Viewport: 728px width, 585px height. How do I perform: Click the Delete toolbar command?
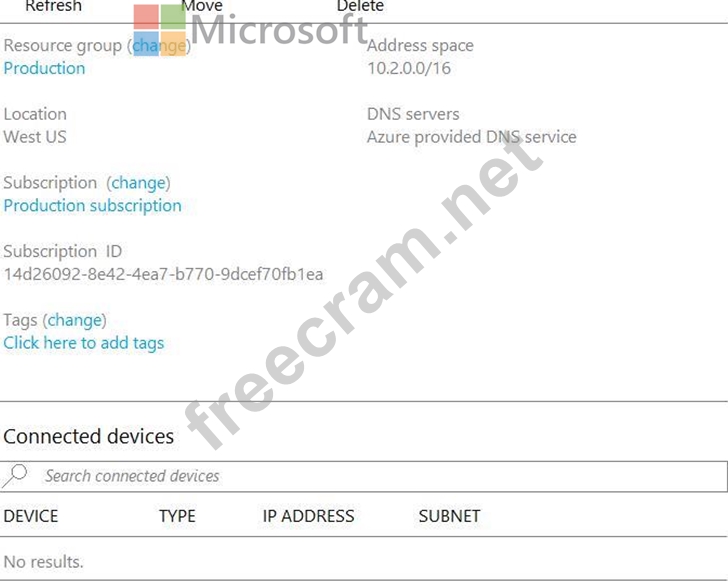click(x=360, y=6)
